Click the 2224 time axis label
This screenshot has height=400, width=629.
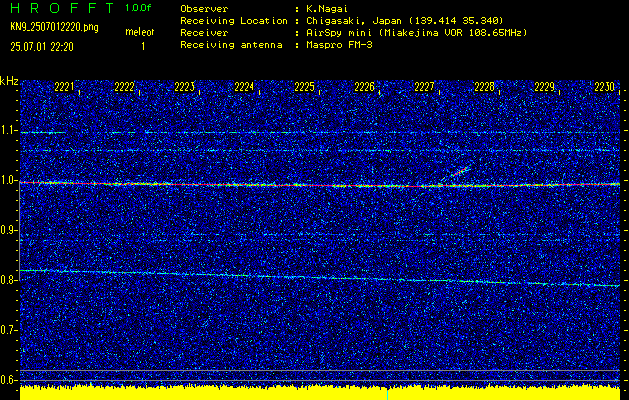(244, 87)
